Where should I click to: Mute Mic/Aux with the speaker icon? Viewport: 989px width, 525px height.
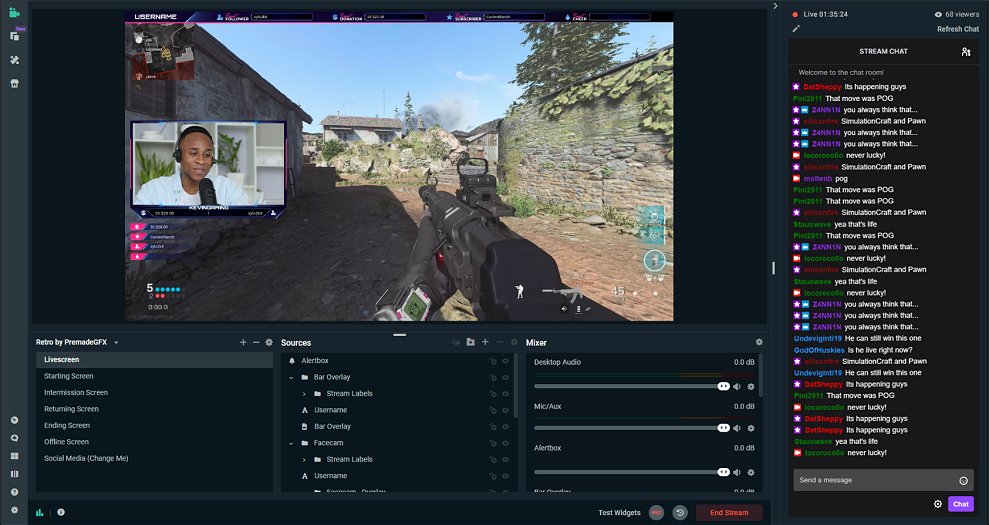coord(737,428)
